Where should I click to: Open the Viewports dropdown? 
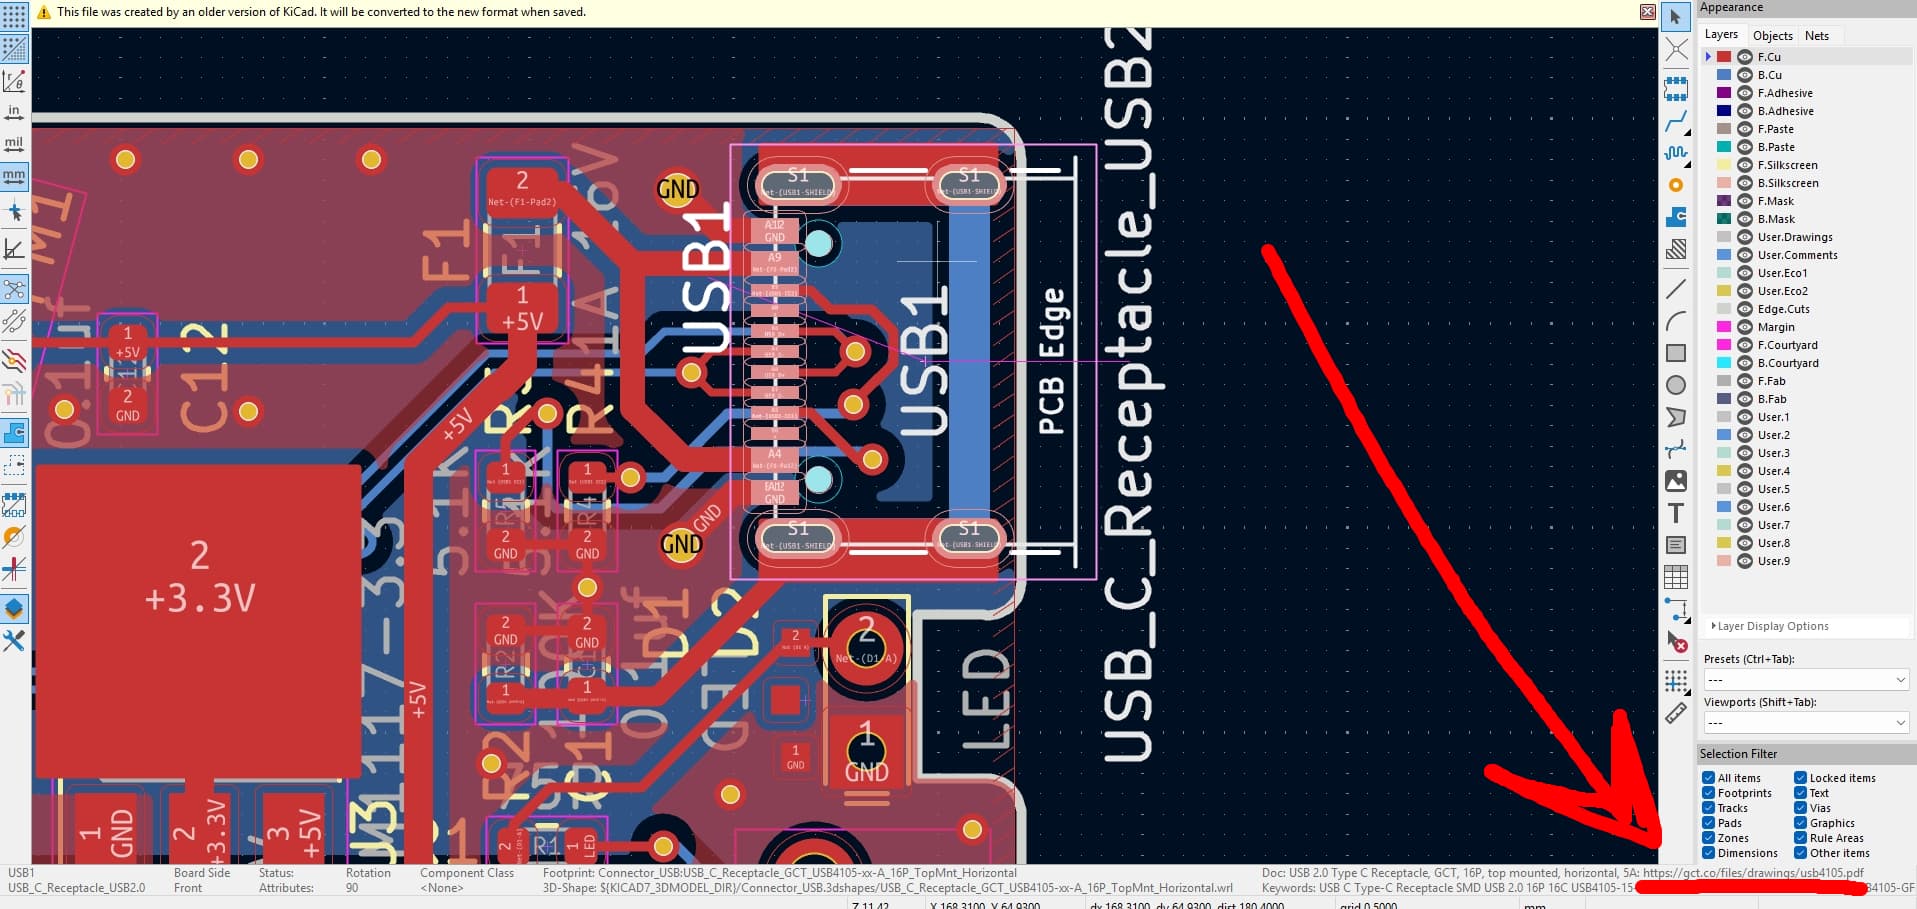click(1805, 722)
